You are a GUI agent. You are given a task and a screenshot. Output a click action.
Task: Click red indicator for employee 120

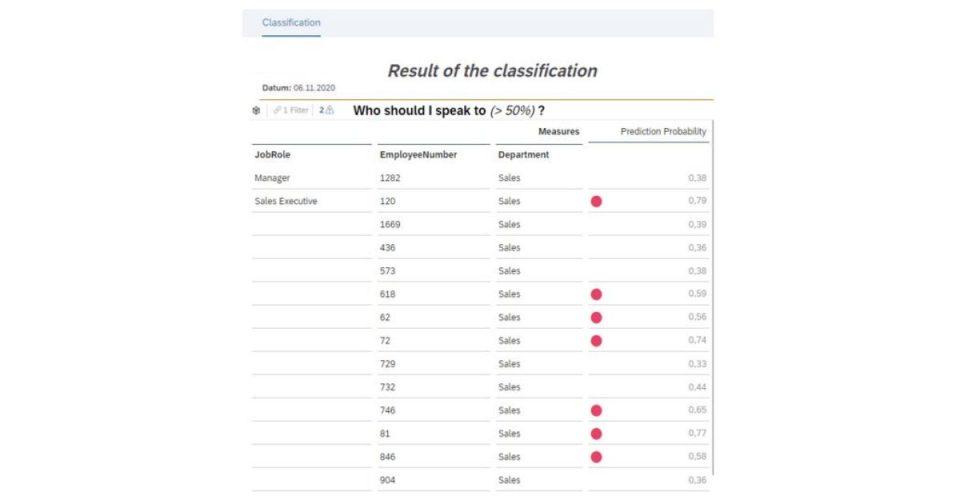click(596, 201)
